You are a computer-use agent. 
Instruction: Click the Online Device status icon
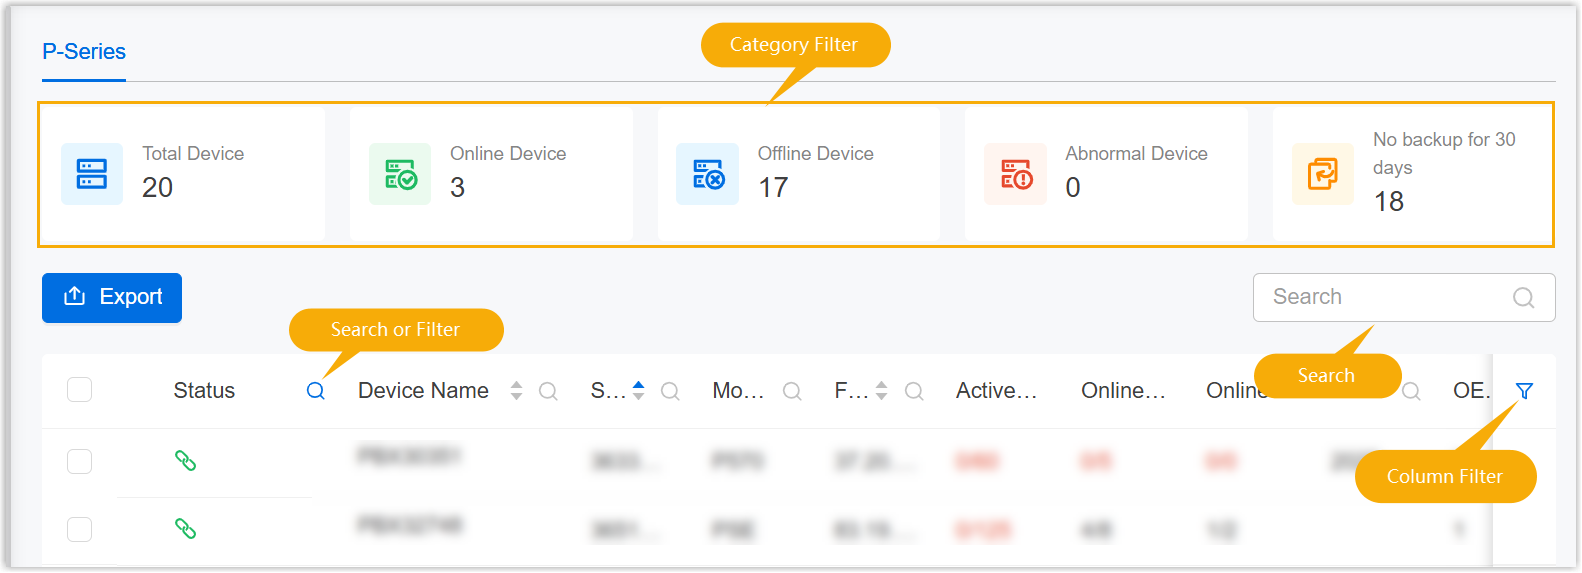(x=400, y=174)
